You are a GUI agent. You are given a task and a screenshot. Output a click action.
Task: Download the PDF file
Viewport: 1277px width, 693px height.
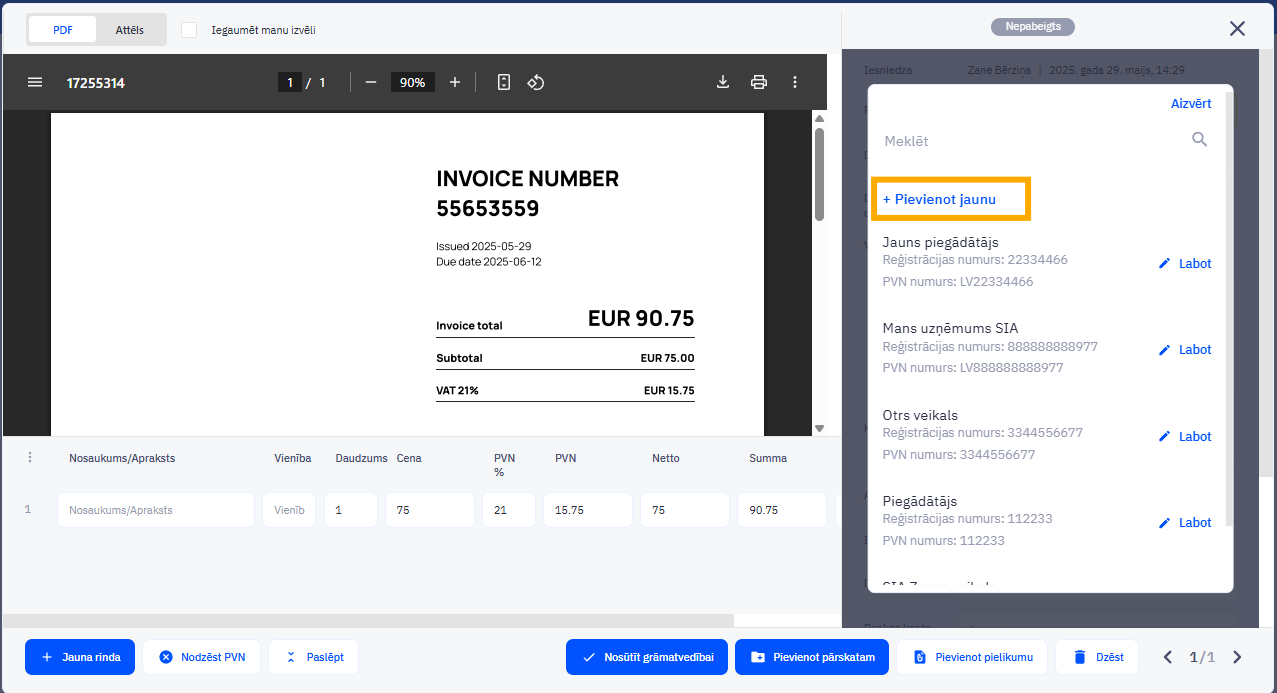723,82
